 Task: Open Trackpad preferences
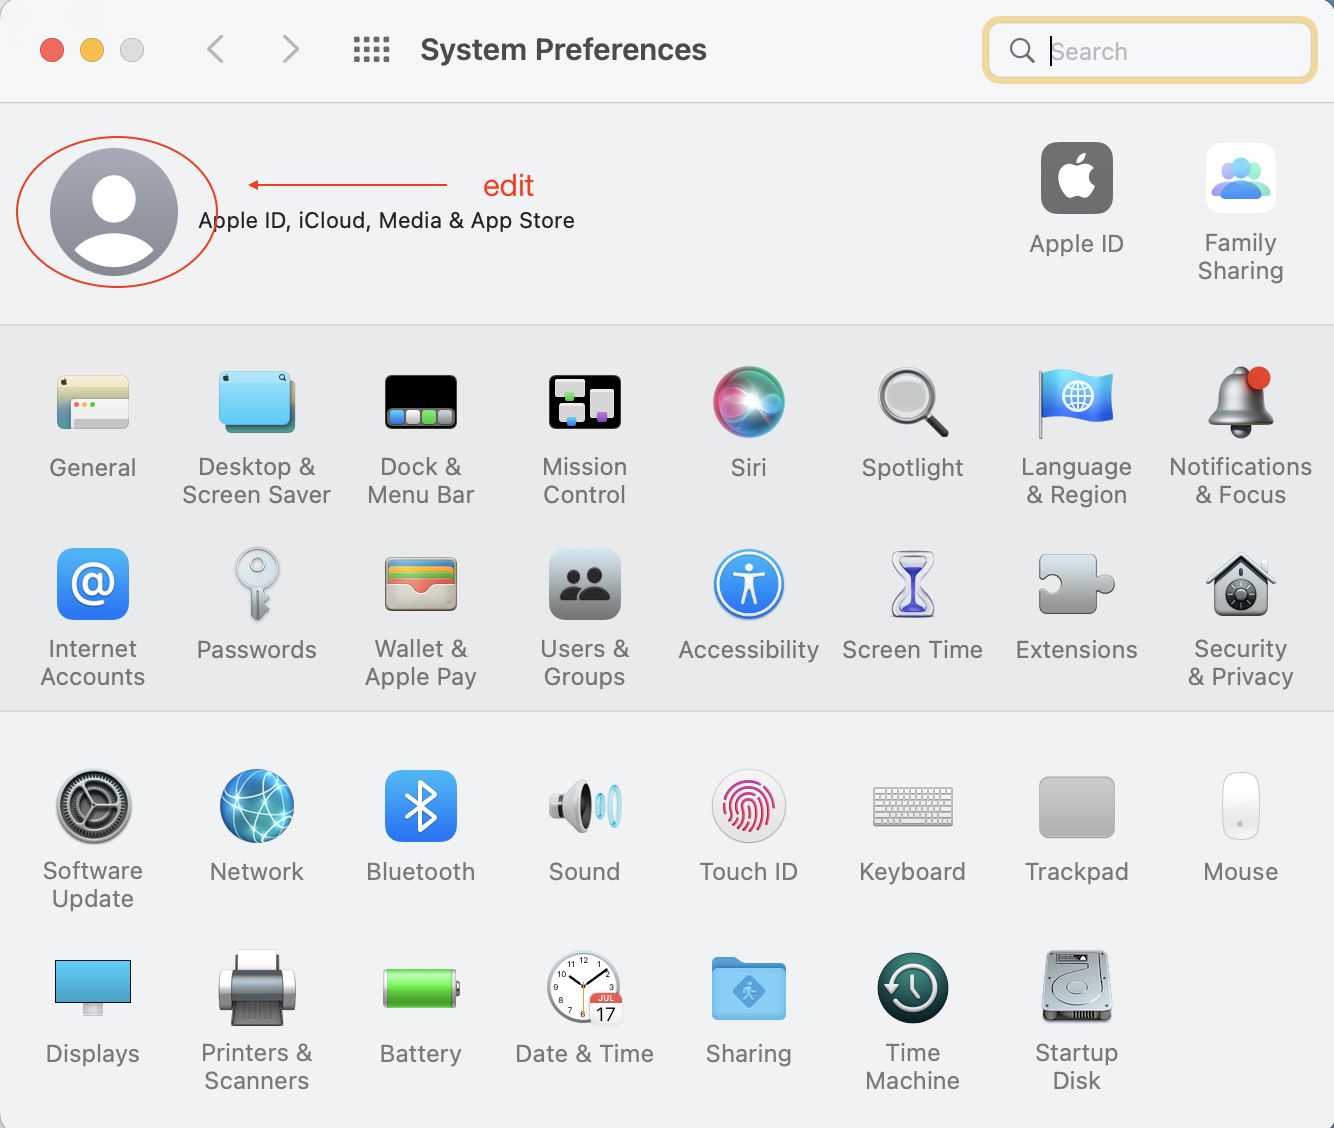tap(1077, 806)
